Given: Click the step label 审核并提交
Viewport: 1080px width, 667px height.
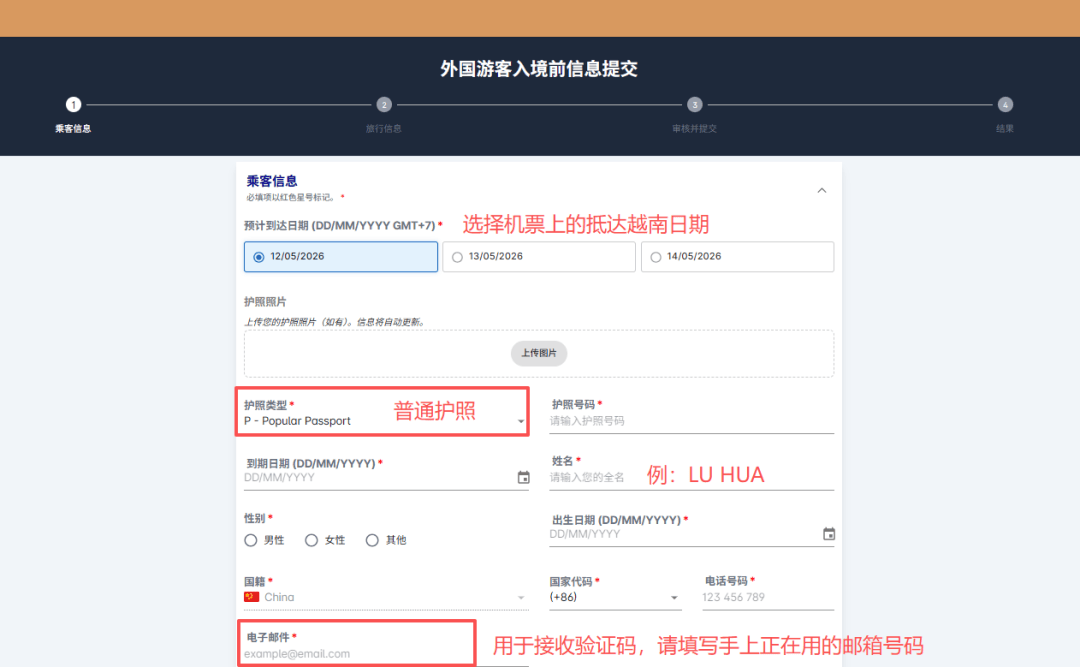Looking at the screenshot, I should click(x=694, y=129).
